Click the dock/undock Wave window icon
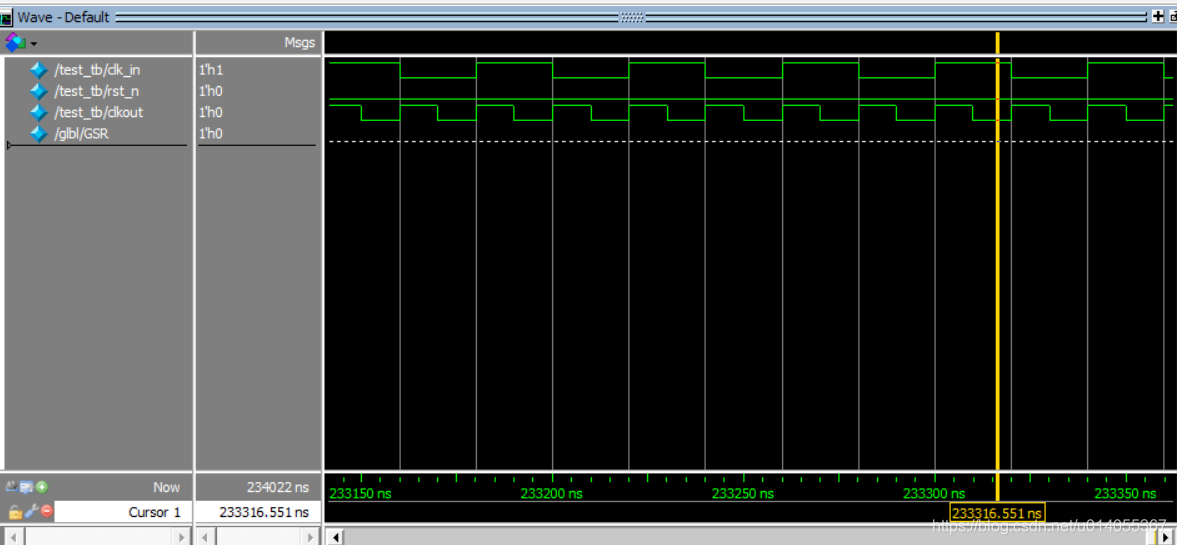 point(1172,17)
